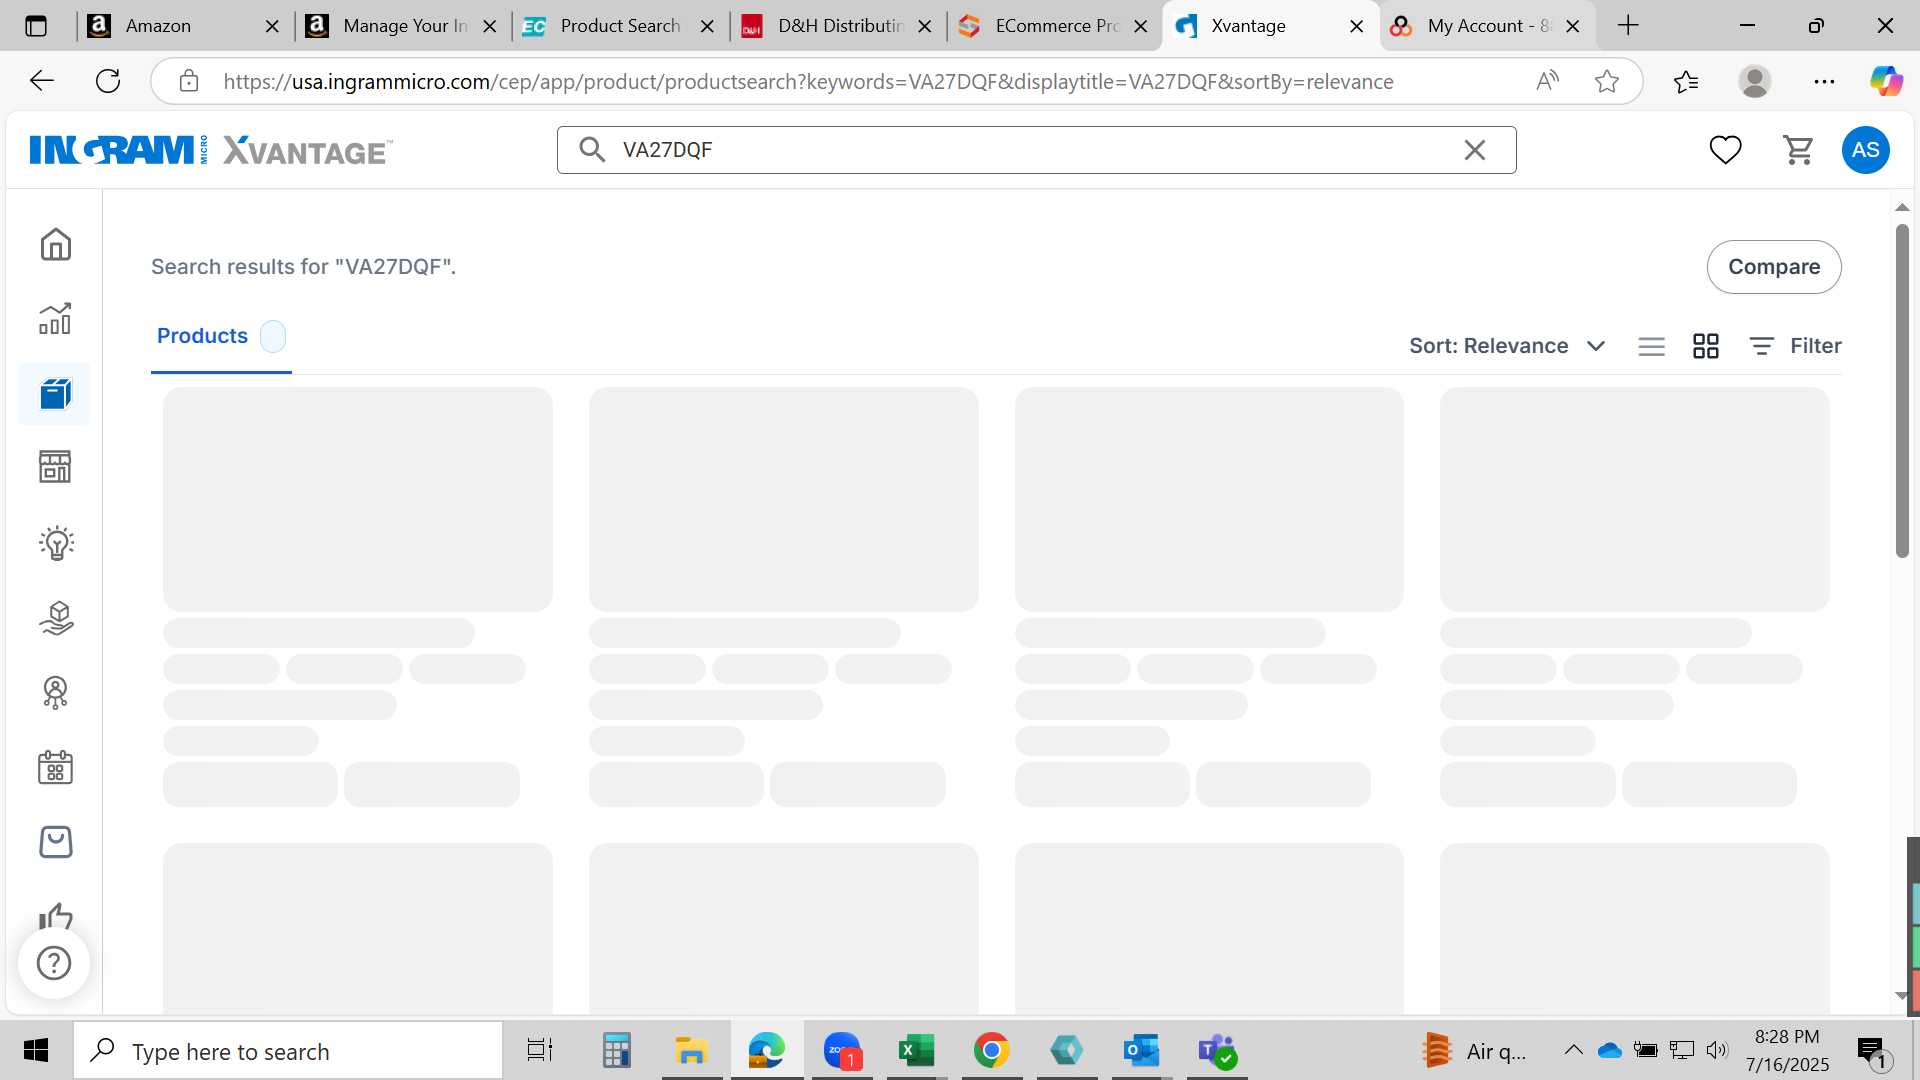Open the Edge profile icon
This screenshot has height=1080, width=1920.
[1754, 81]
